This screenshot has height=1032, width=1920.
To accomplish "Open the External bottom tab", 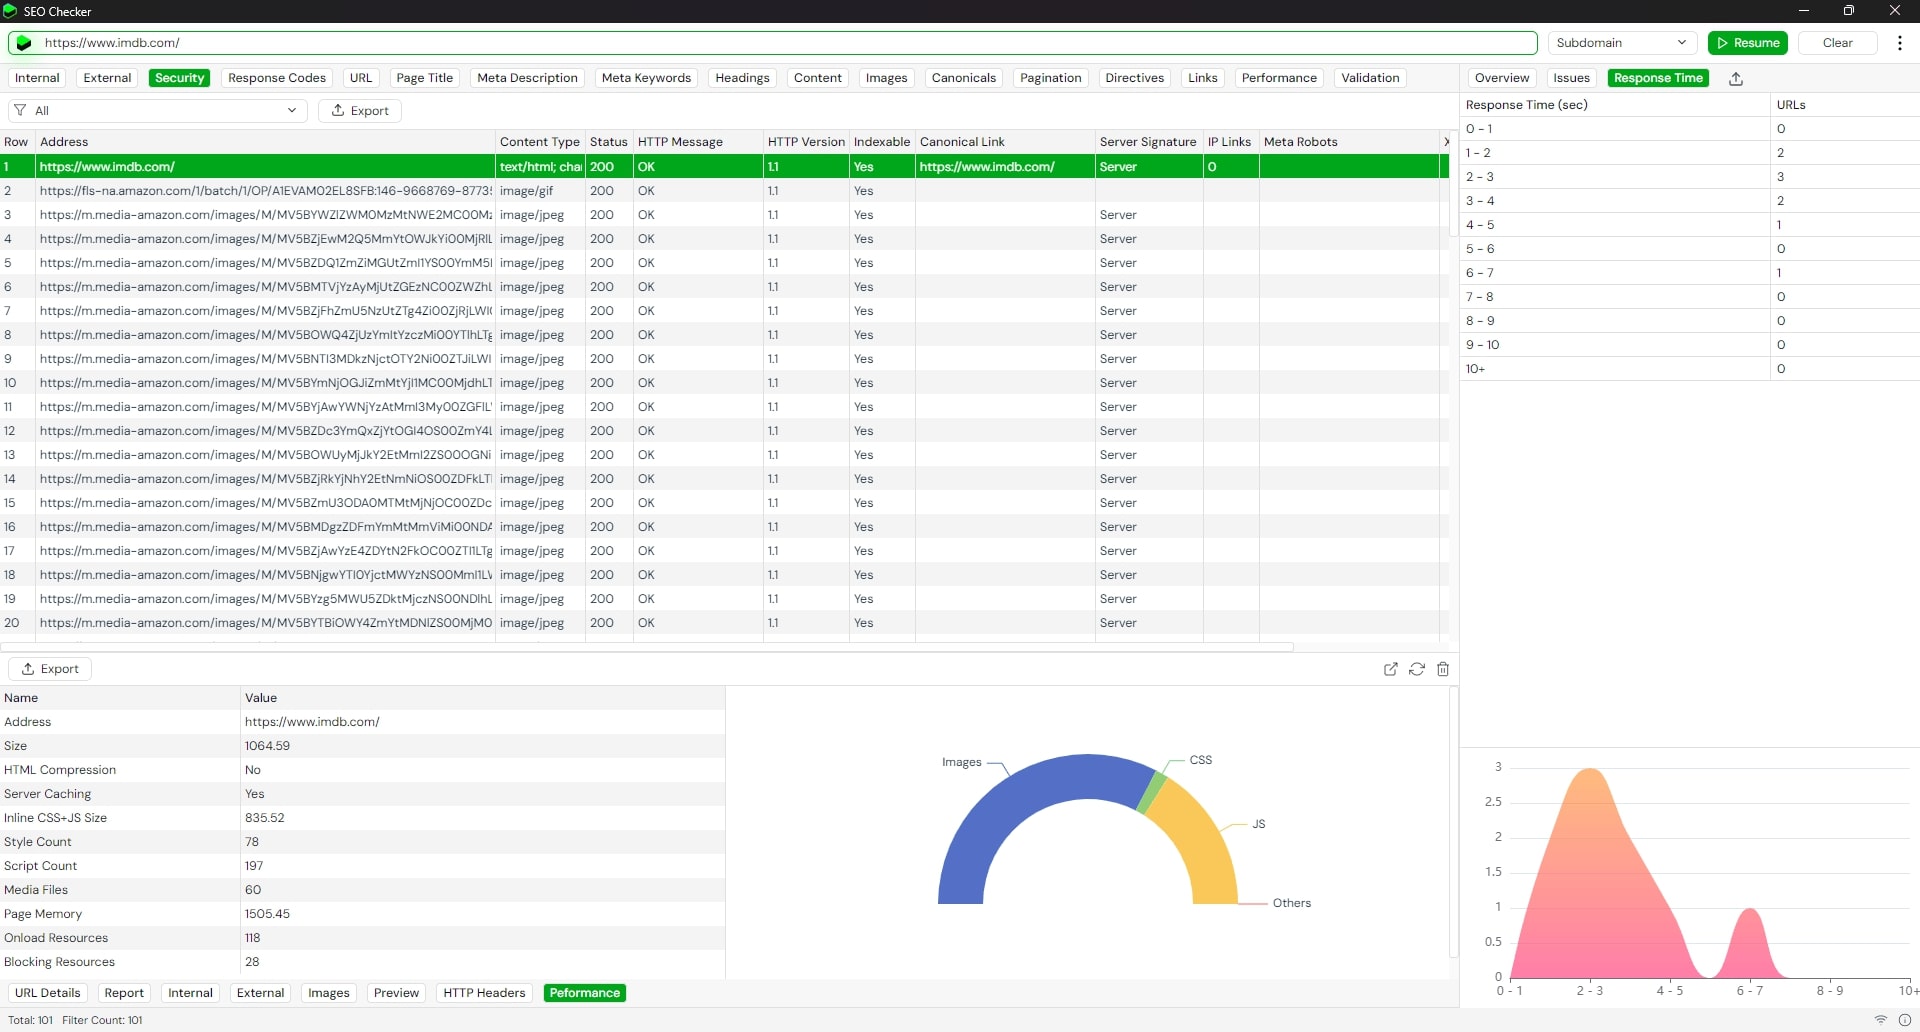I will coord(260,993).
